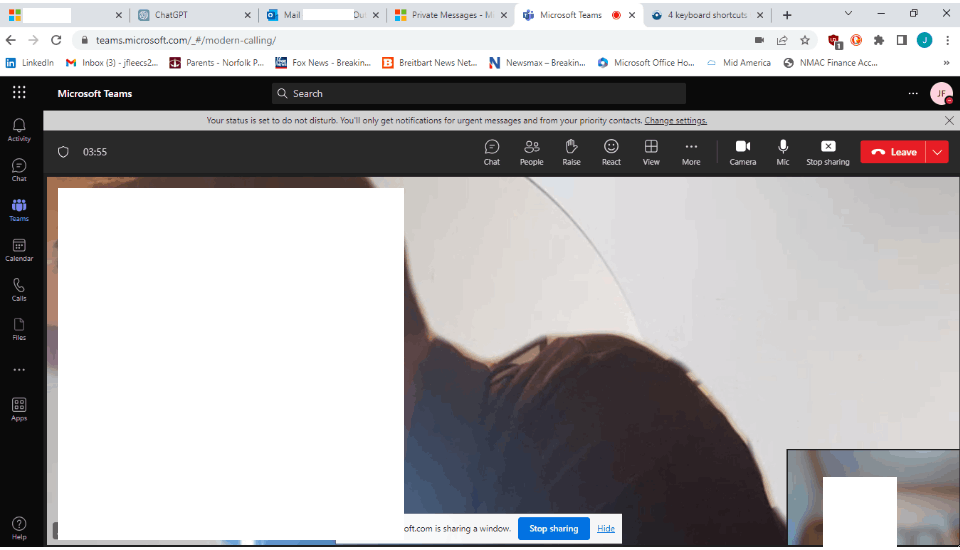Image resolution: width=960 pixels, height=550 pixels.
Task: Click the meeting shield security icon
Action: tap(63, 152)
